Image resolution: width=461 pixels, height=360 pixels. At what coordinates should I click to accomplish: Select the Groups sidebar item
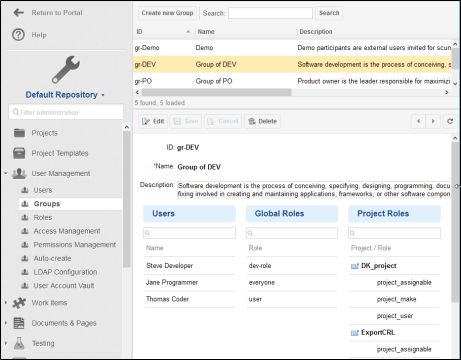tap(71, 204)
